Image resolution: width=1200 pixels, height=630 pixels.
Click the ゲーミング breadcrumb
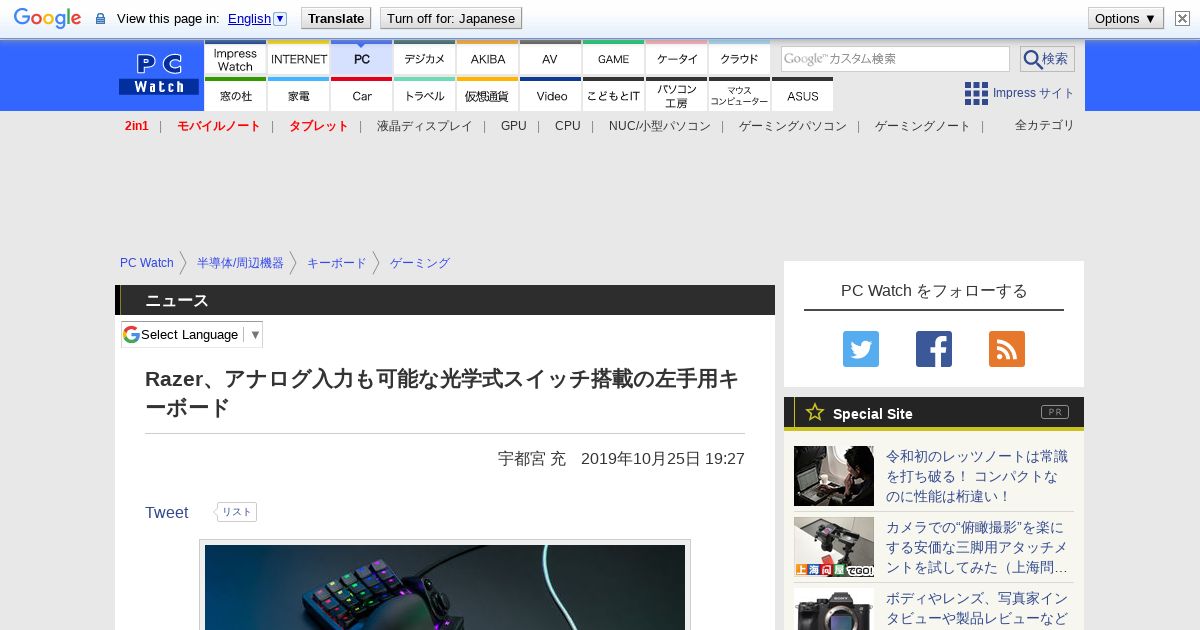(x=420, y=263)
